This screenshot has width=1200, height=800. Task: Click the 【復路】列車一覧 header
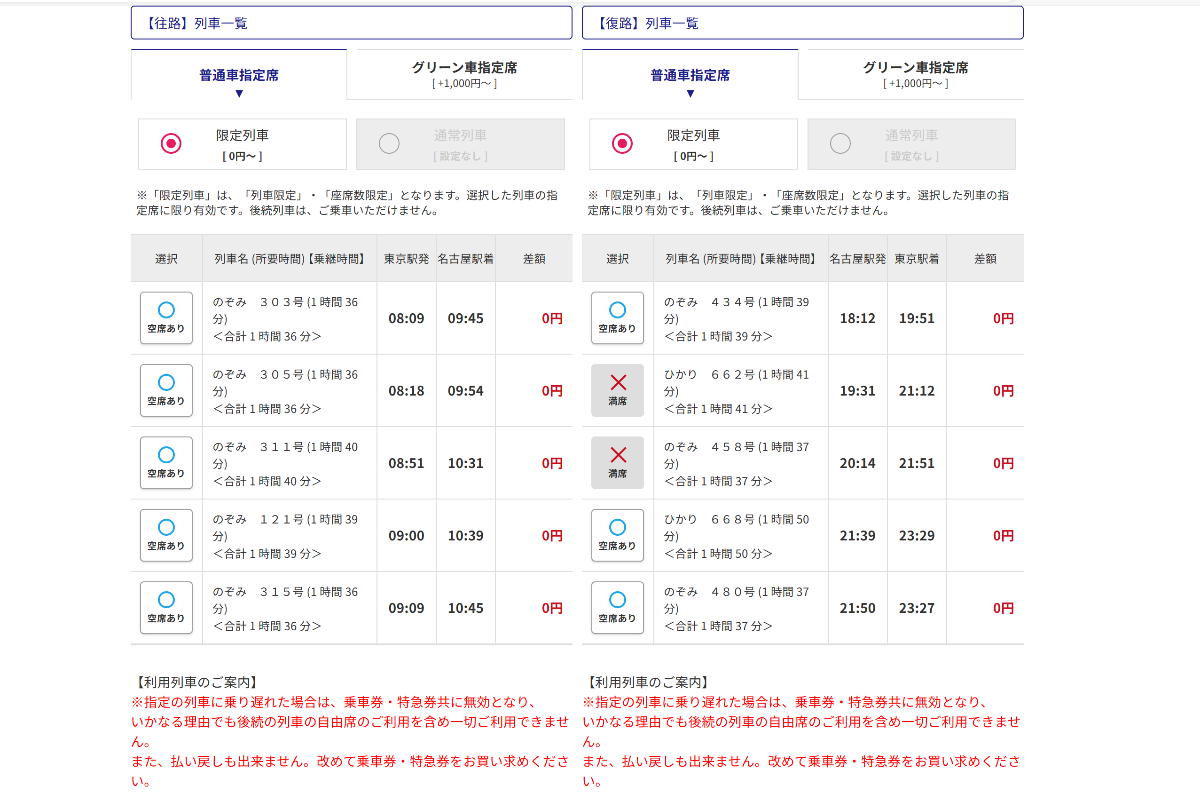(x=803, y=23)
